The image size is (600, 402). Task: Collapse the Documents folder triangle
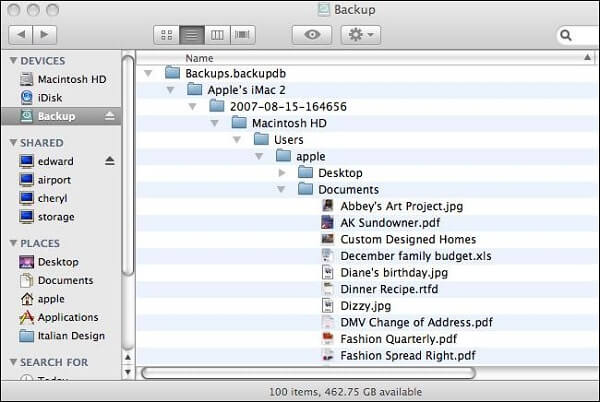click(281, 189)
